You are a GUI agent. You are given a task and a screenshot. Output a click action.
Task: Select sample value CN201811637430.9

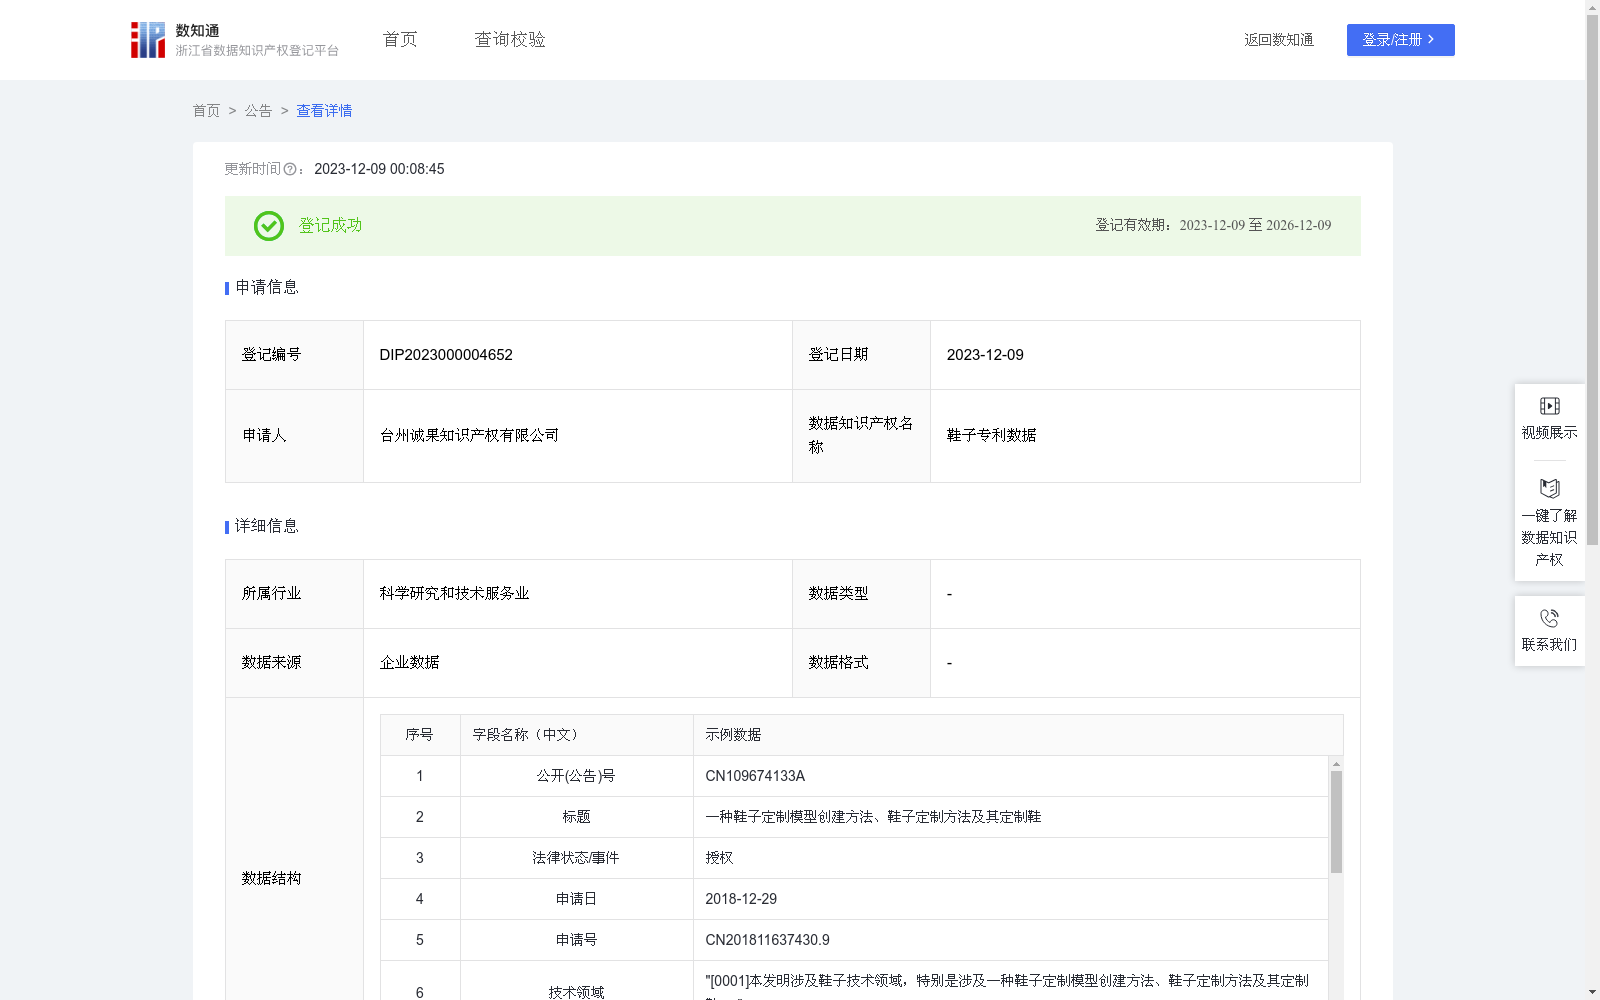point(767,940)
